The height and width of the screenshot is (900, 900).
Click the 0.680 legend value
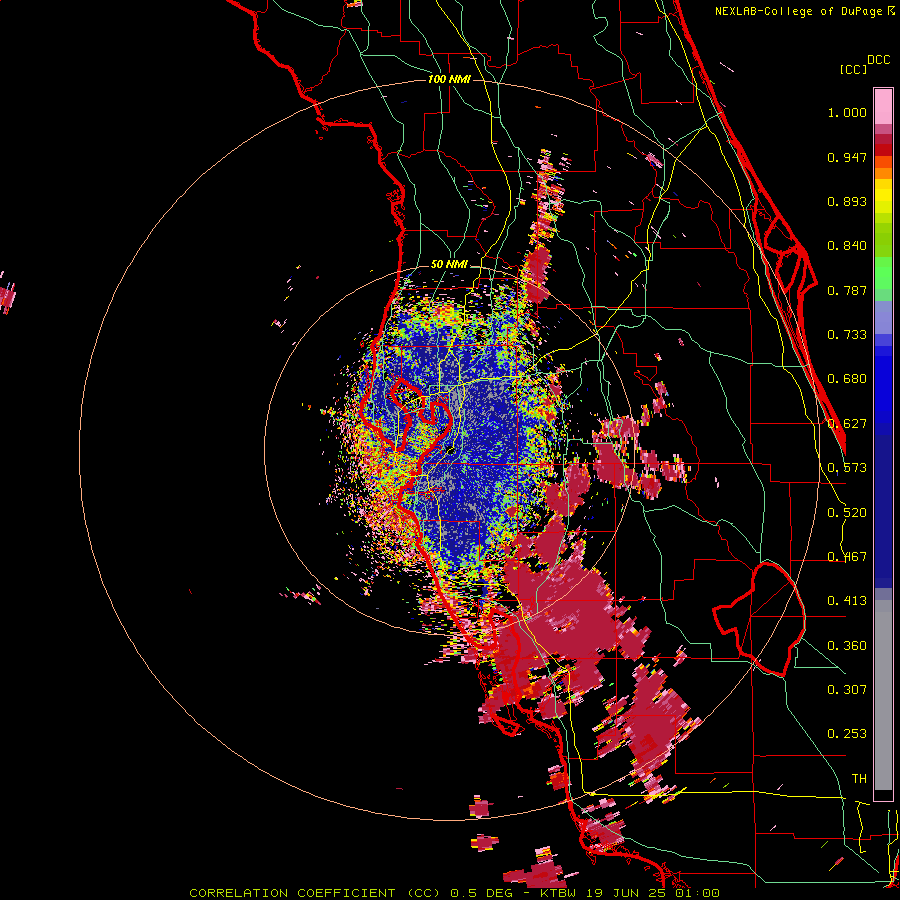(x=847, y=379)
